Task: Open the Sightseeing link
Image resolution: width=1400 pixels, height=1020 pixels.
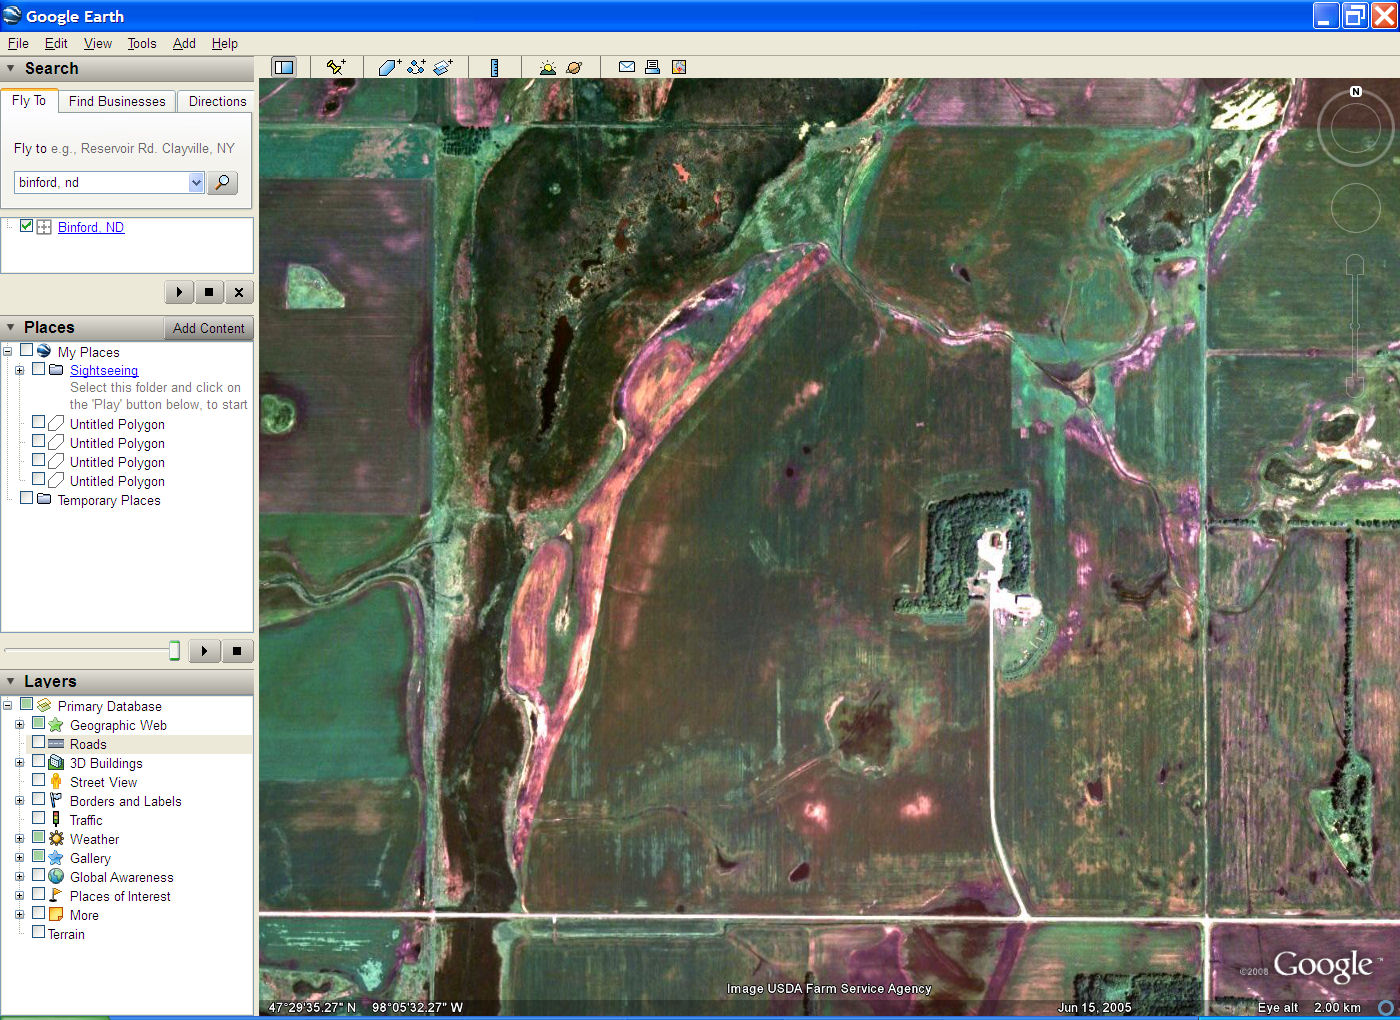Action: point(104,370)
